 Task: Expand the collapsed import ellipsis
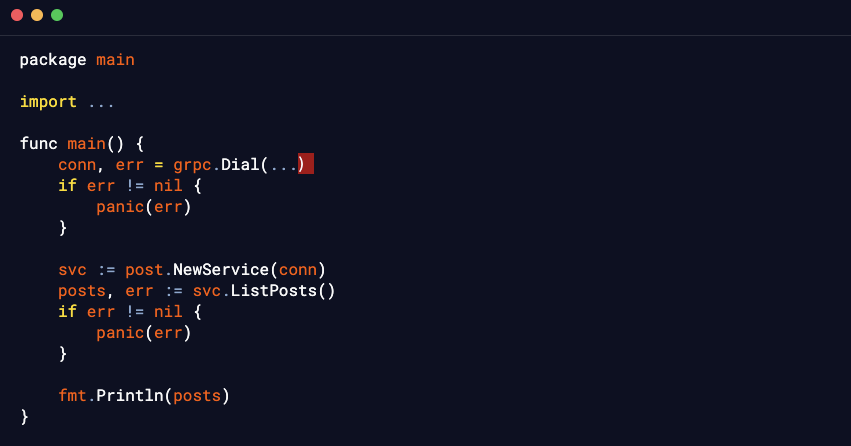tap(101, 102)
